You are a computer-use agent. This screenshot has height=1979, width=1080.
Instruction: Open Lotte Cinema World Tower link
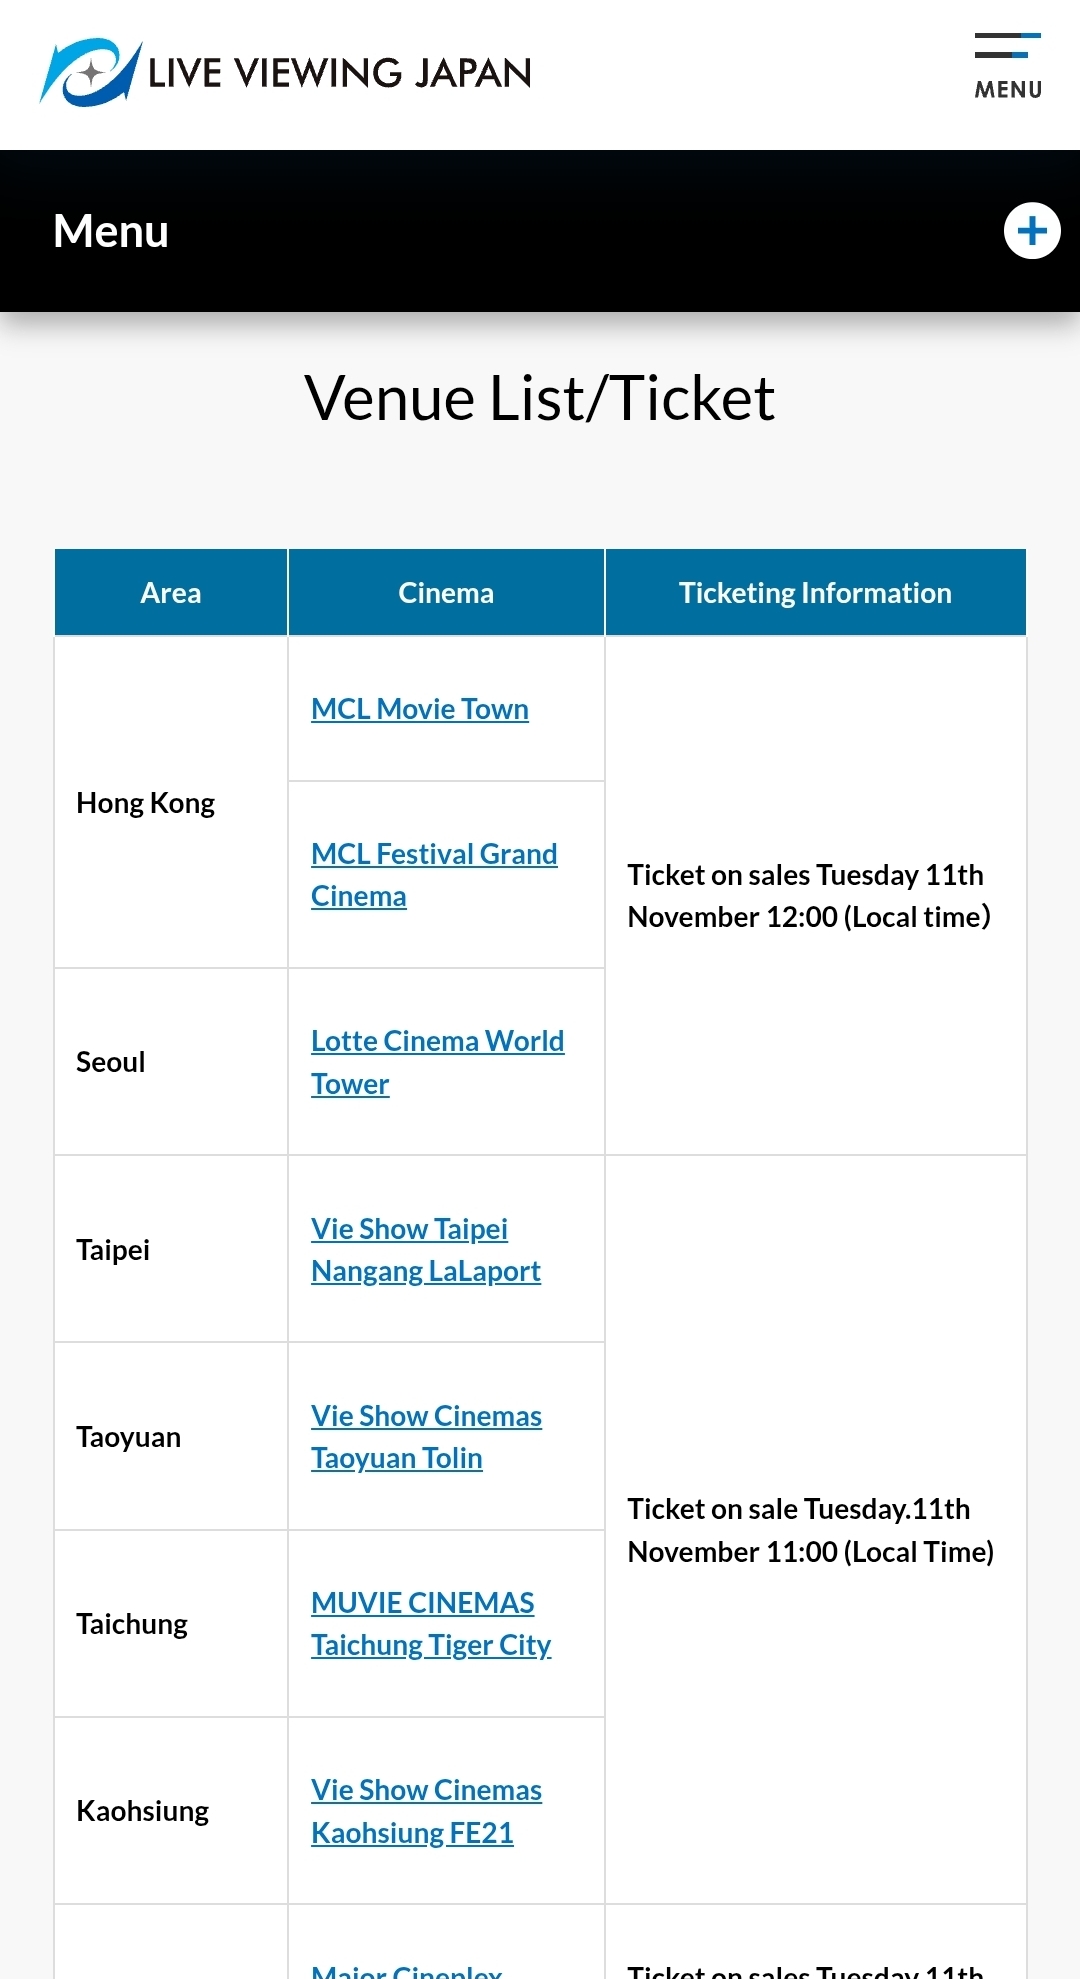click(437, 1062)
